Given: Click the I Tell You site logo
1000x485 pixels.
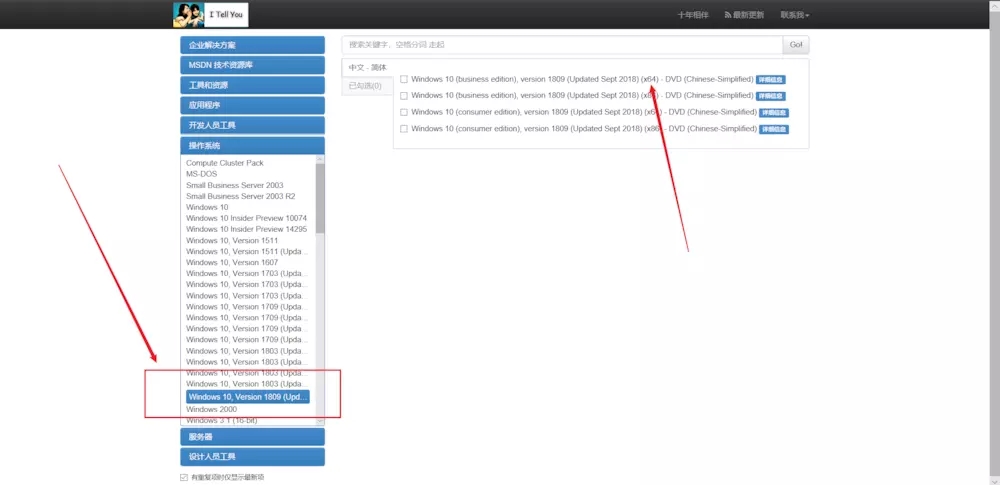Looking at the screenshot, I should click(x=210, y=15).
